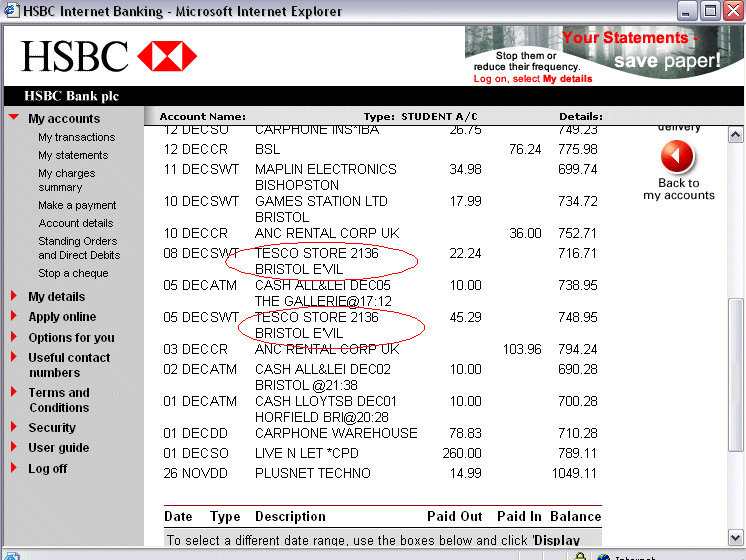Open My accounts menu heading
Image resolution: width=746 pixels, height=560 pixels.
click(64, 118)
